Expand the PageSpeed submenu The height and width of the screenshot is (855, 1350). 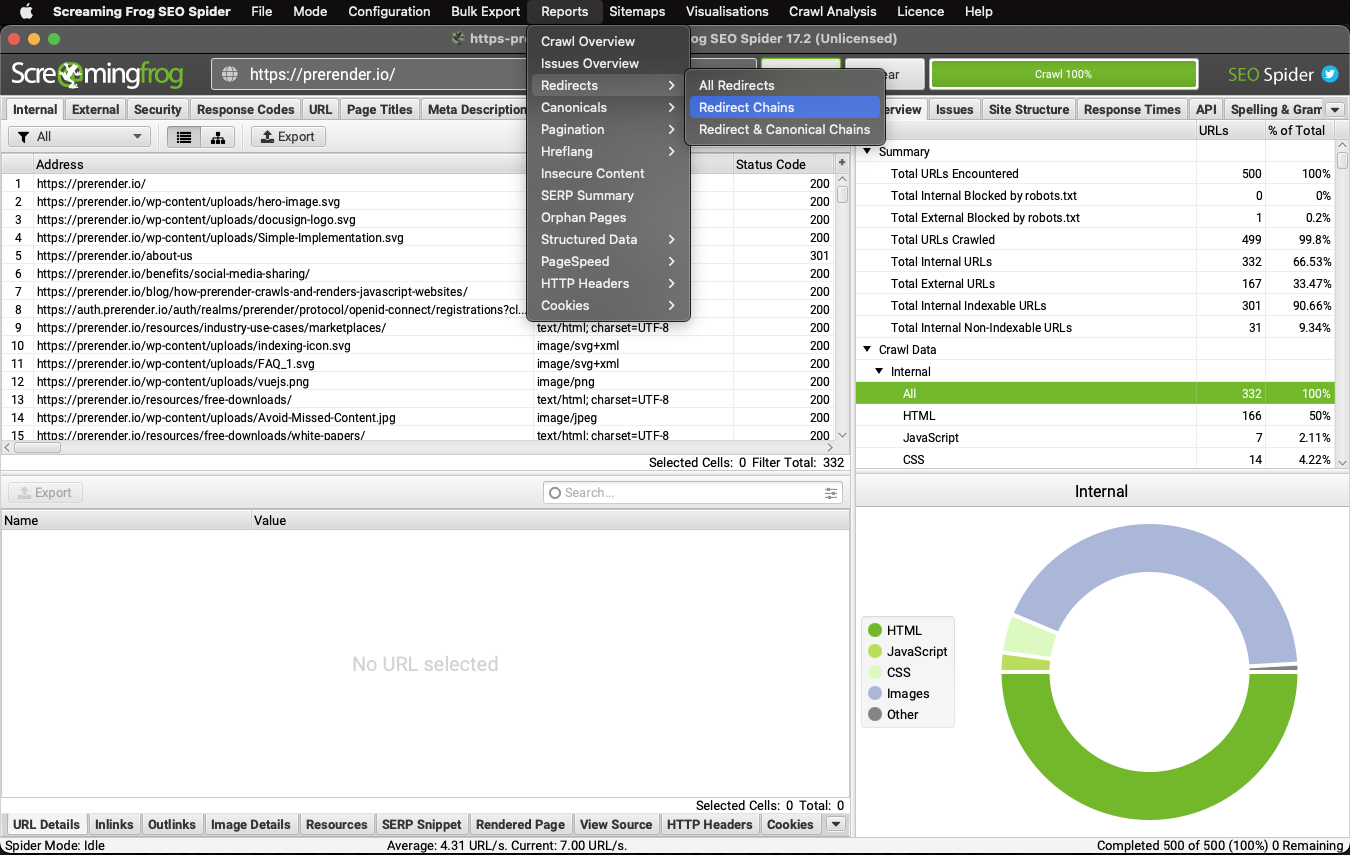coord(608,262)
